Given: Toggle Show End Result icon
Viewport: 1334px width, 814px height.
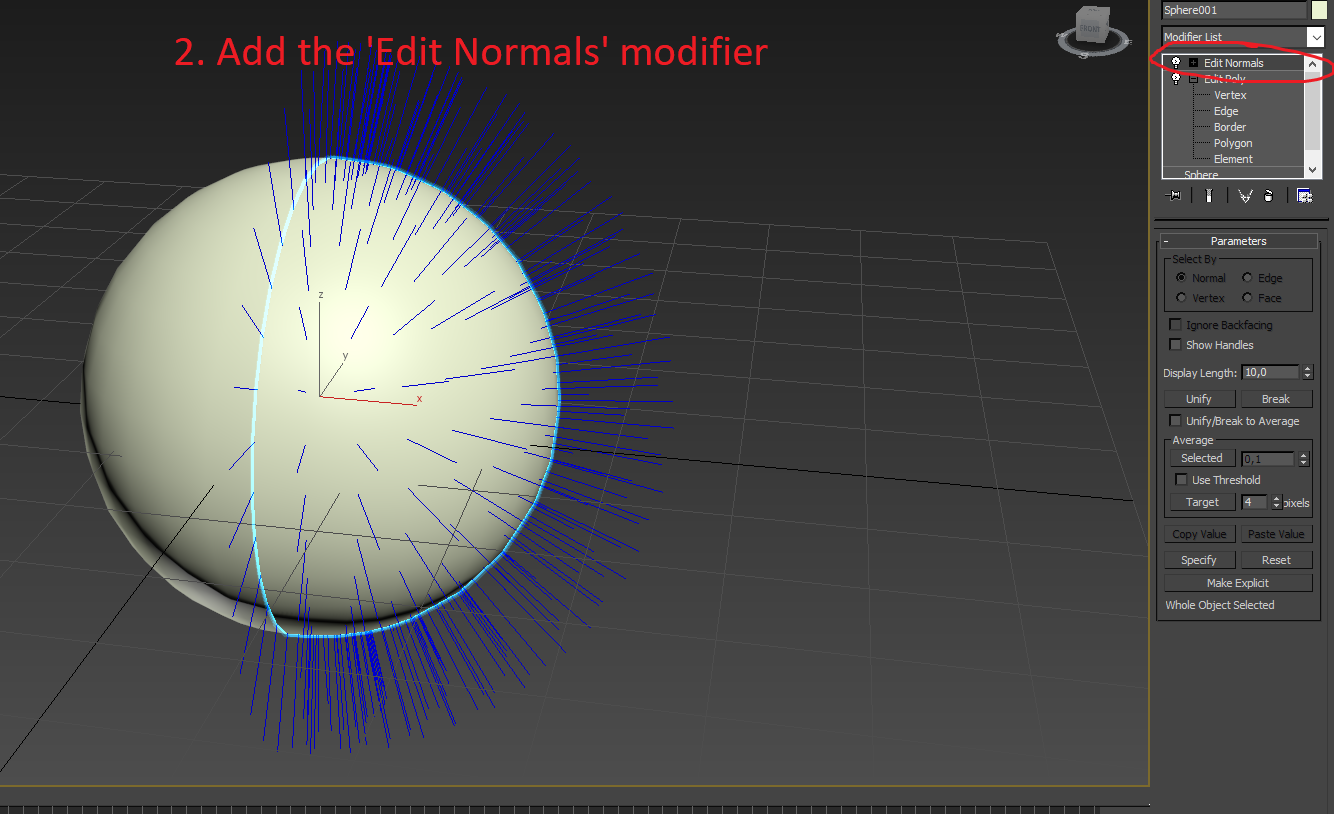Looking at the screenshot, I should (1209, 196).
